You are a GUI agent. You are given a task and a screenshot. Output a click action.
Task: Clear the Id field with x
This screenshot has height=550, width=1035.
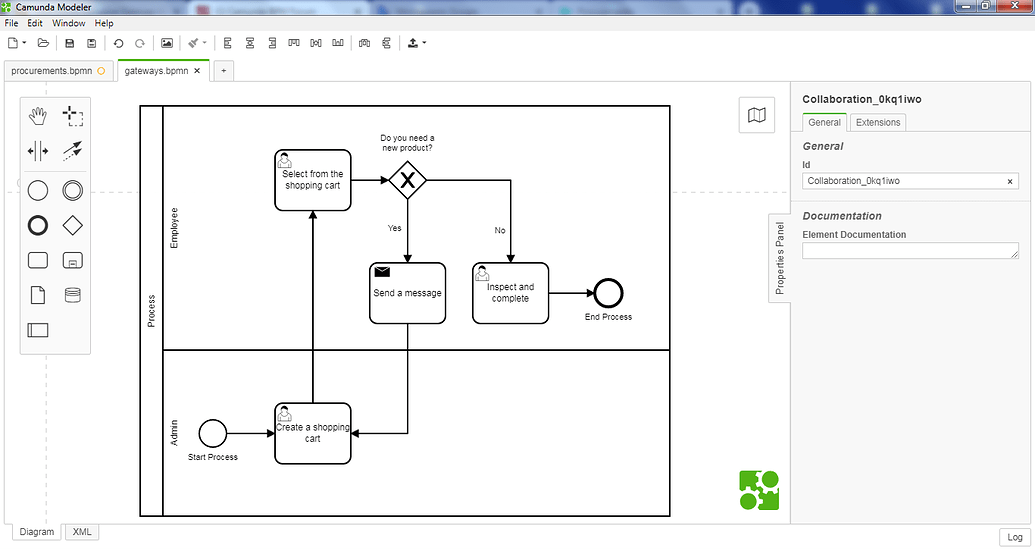[x=1009, y=182]
